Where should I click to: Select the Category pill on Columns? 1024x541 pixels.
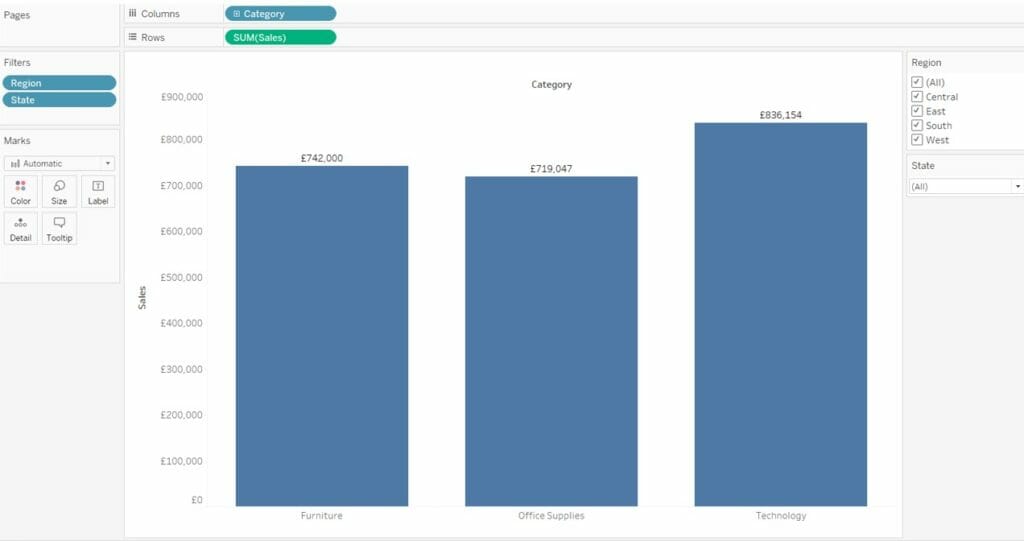point(280,14)
